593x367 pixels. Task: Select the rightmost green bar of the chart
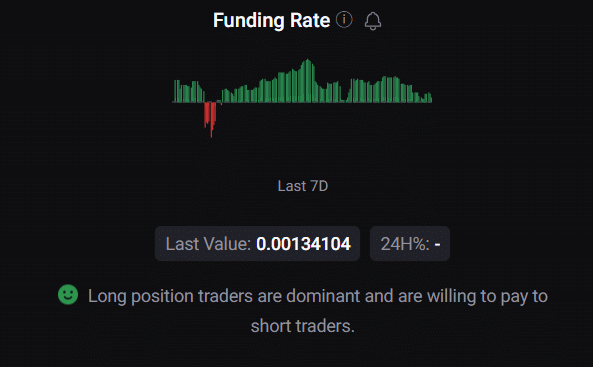tap(430, 98)
